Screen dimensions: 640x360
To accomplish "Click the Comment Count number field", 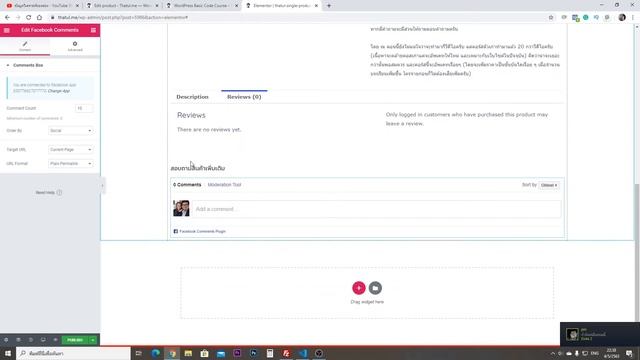I will point(84,108).
